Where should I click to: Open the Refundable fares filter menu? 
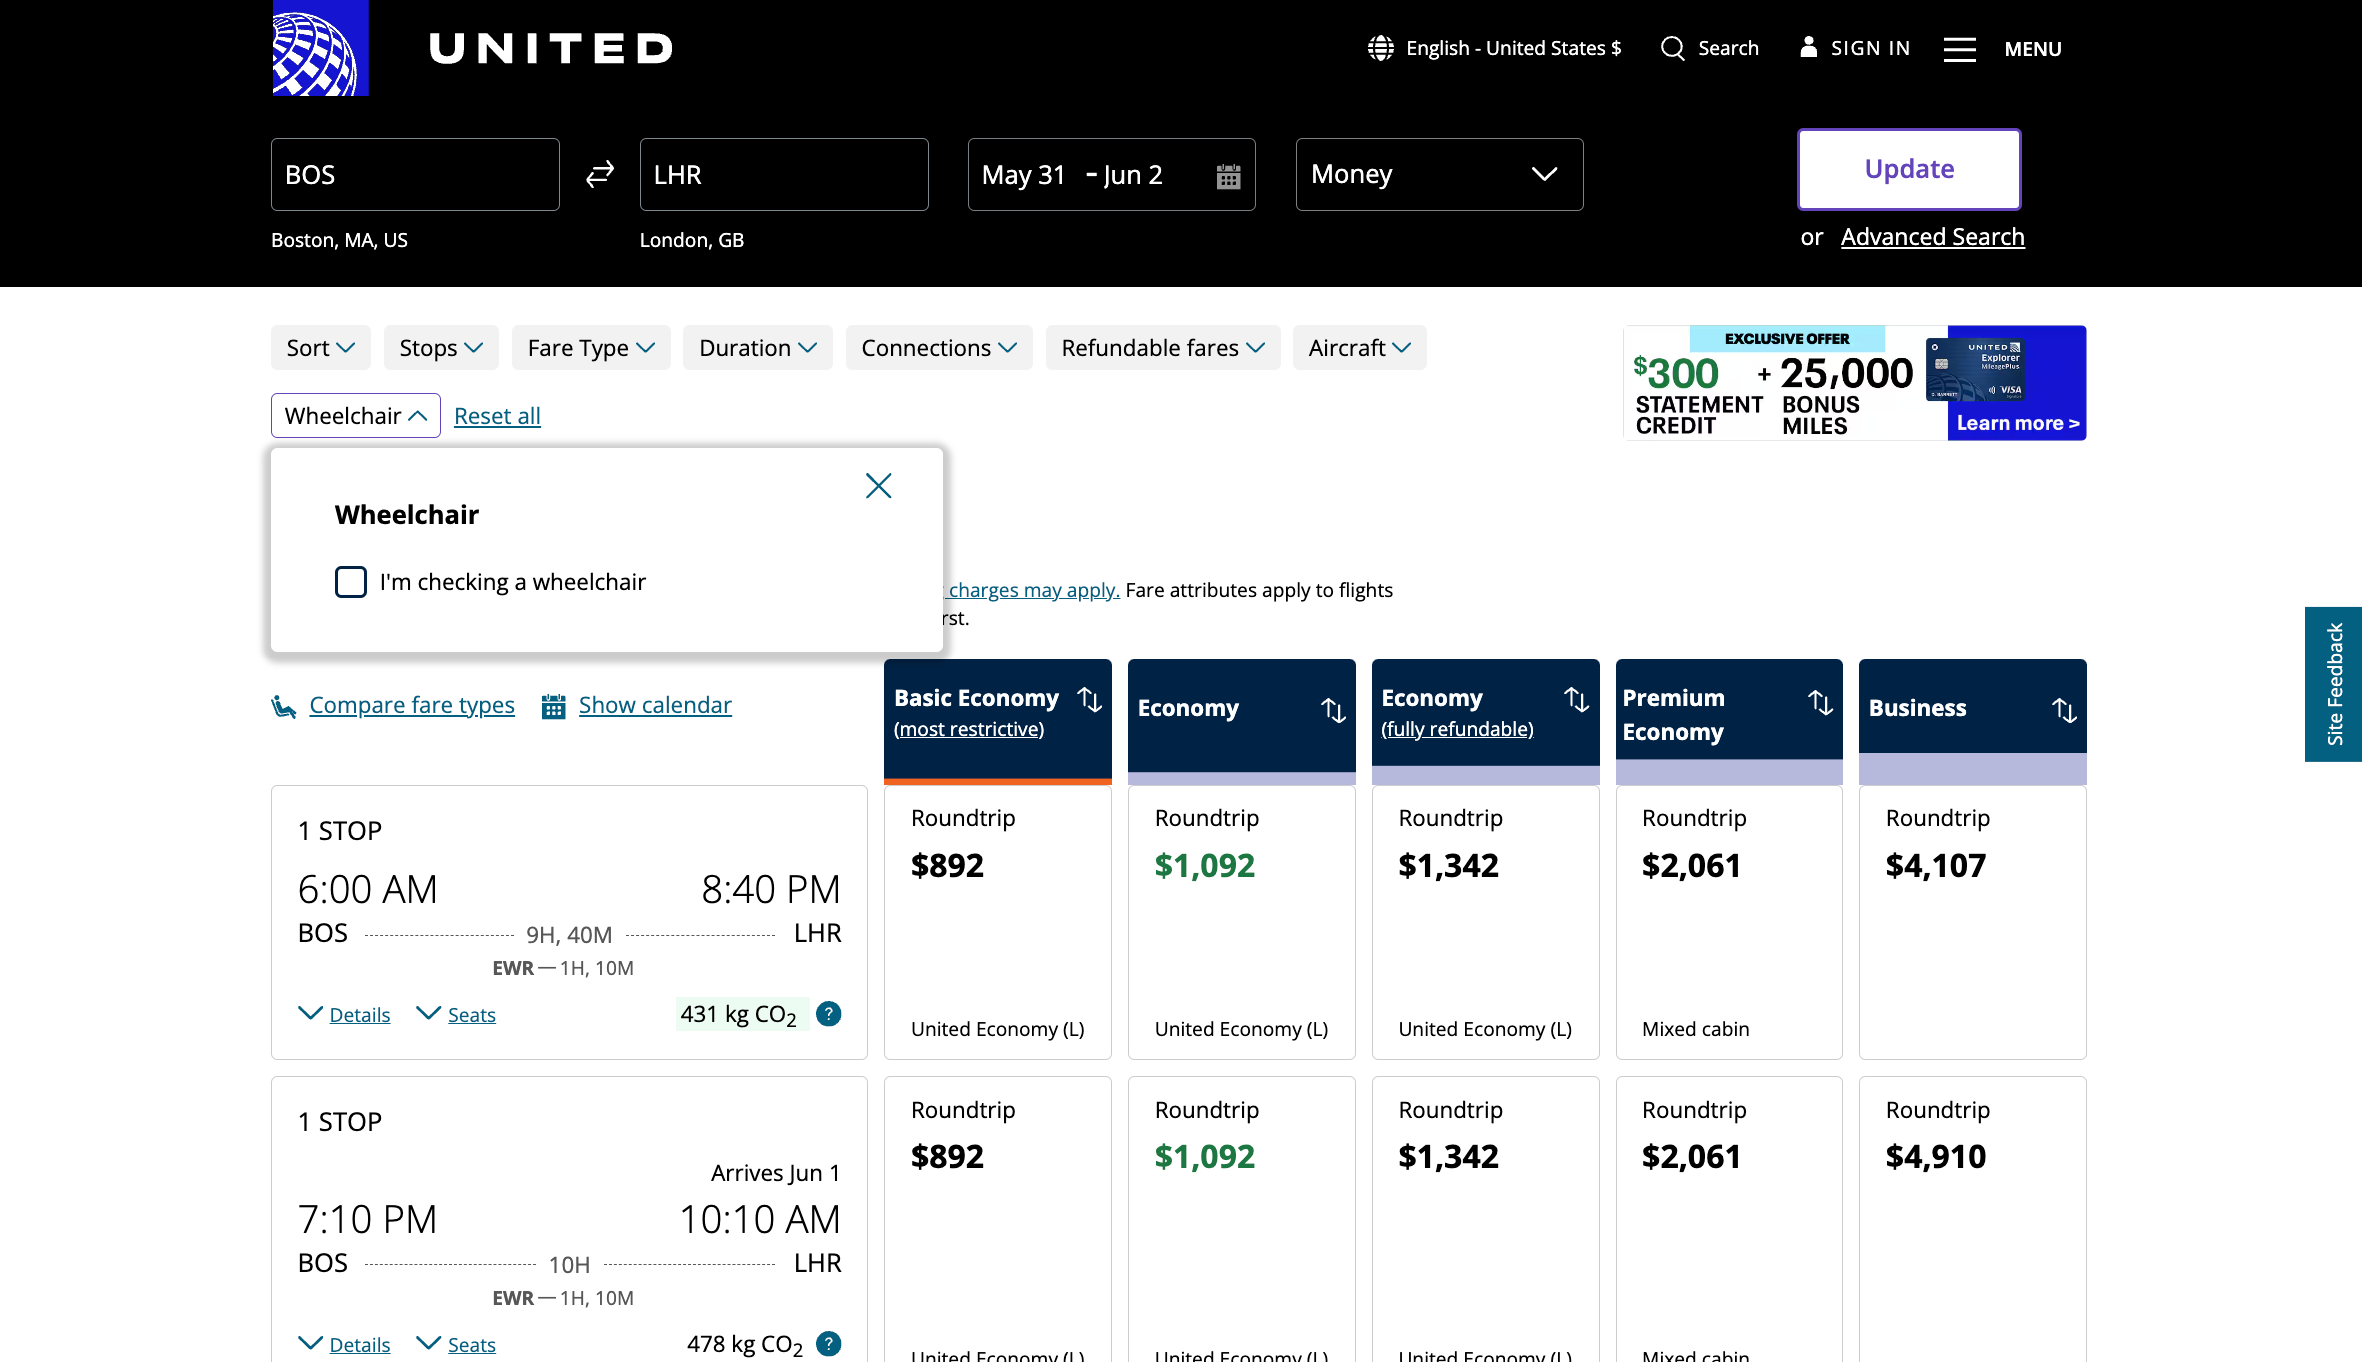tap(1162, 348)
